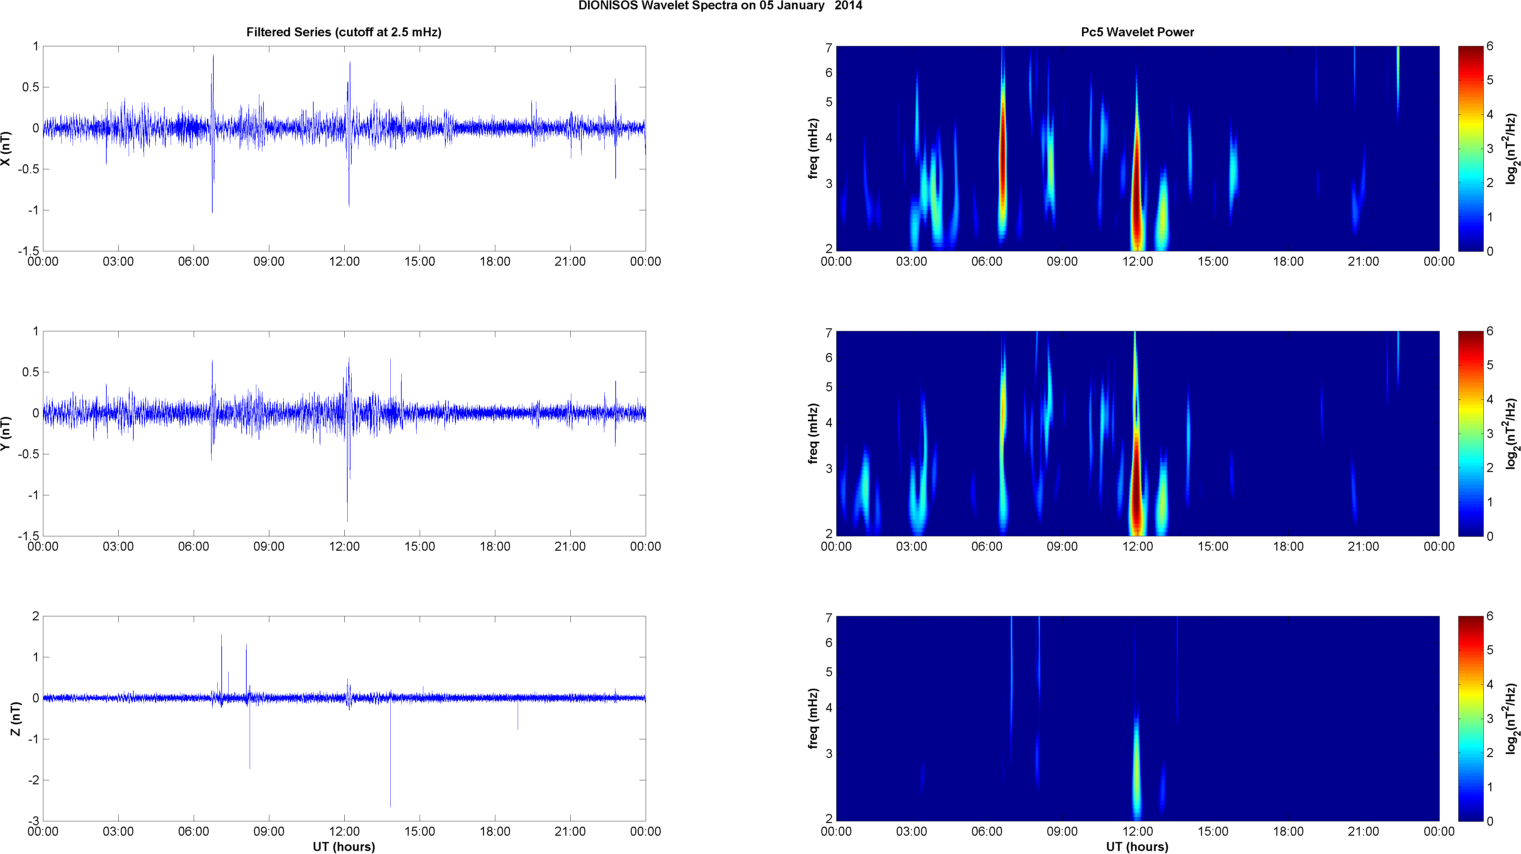Click the X-component wavelet colorbar
Viewport: 1521px width, 854px height.
pos(1470,148)
